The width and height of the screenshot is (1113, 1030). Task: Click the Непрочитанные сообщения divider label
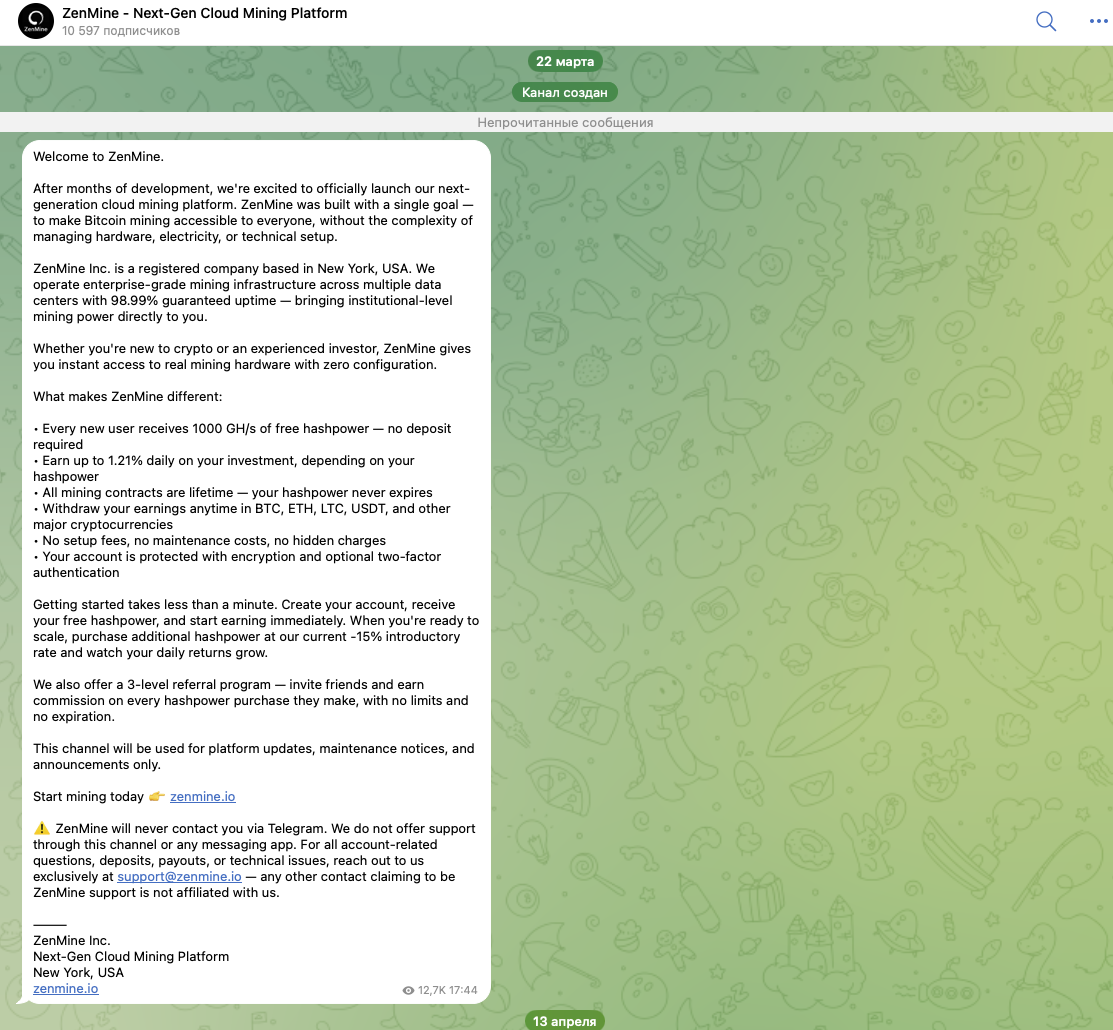(x=565, y=122)
